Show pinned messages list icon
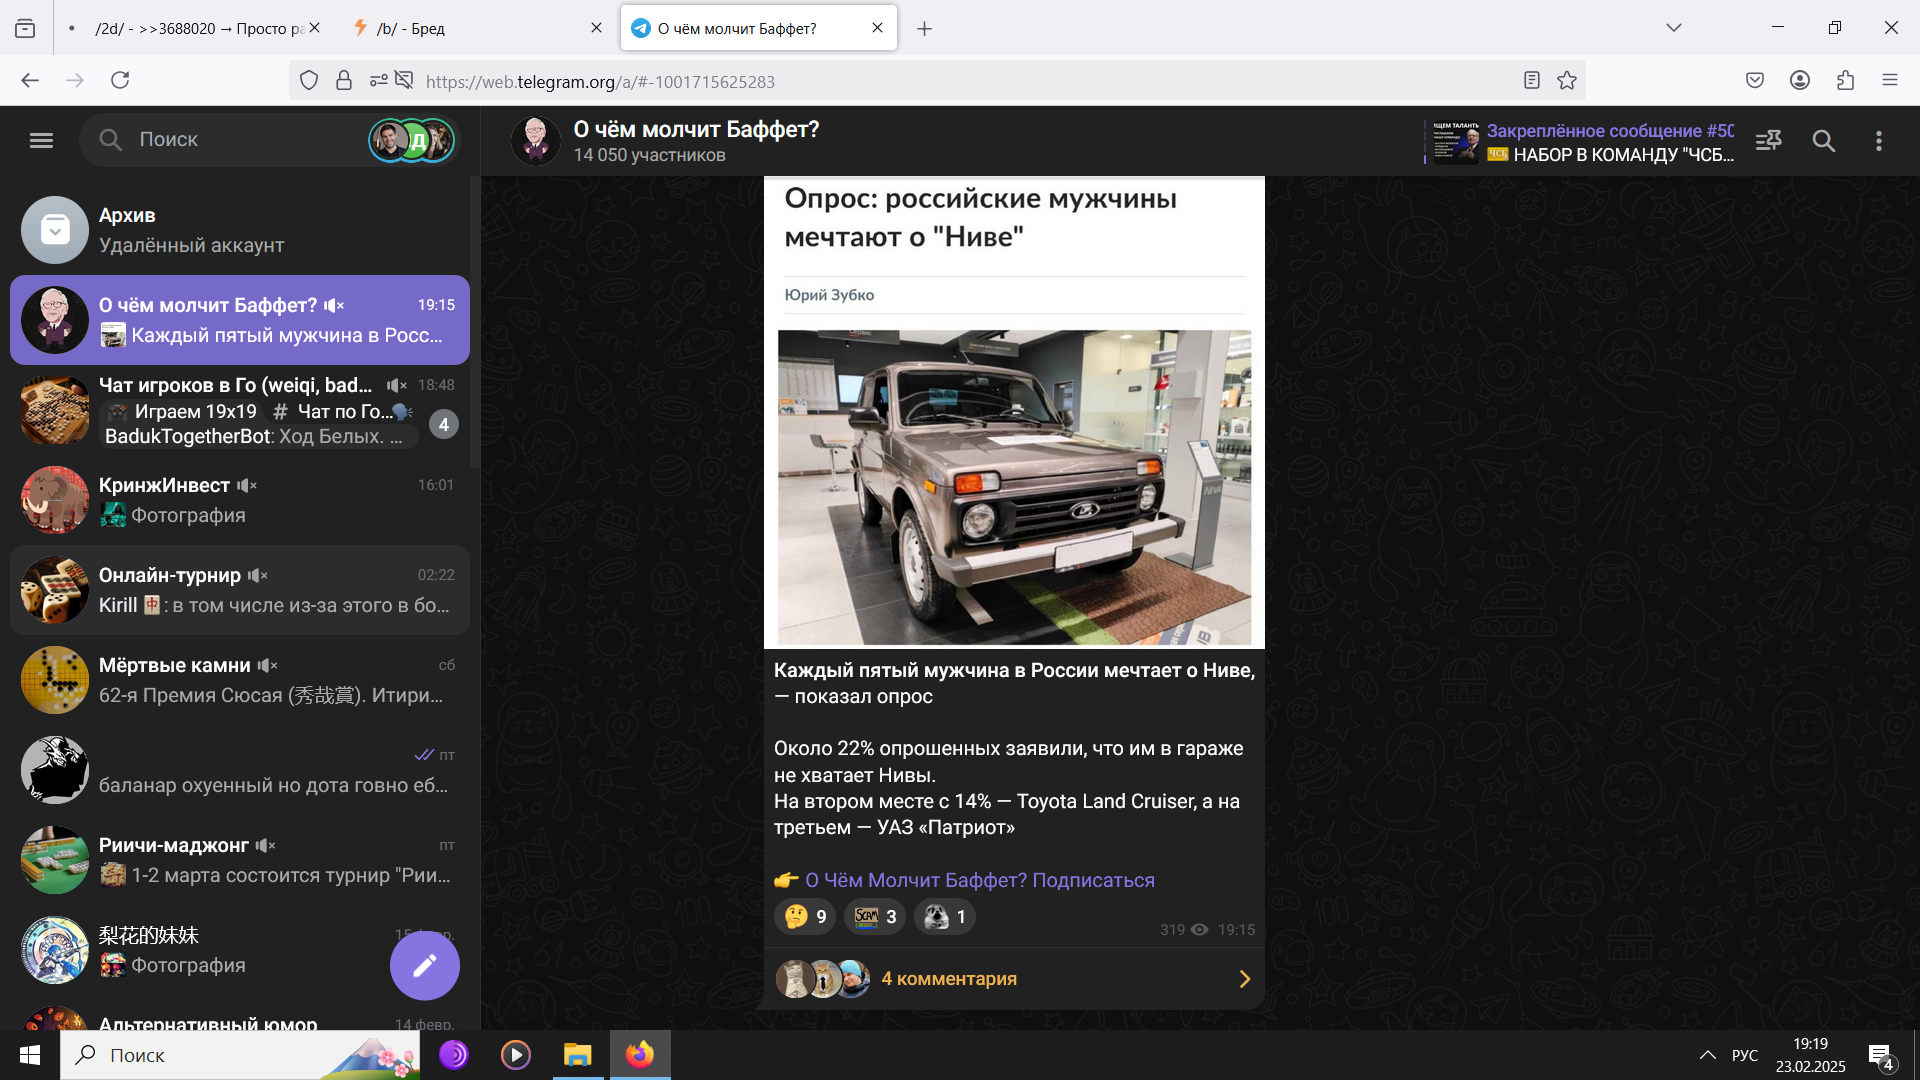The width and height of the screenshot is (1920, 1080). pos(1768,141)
